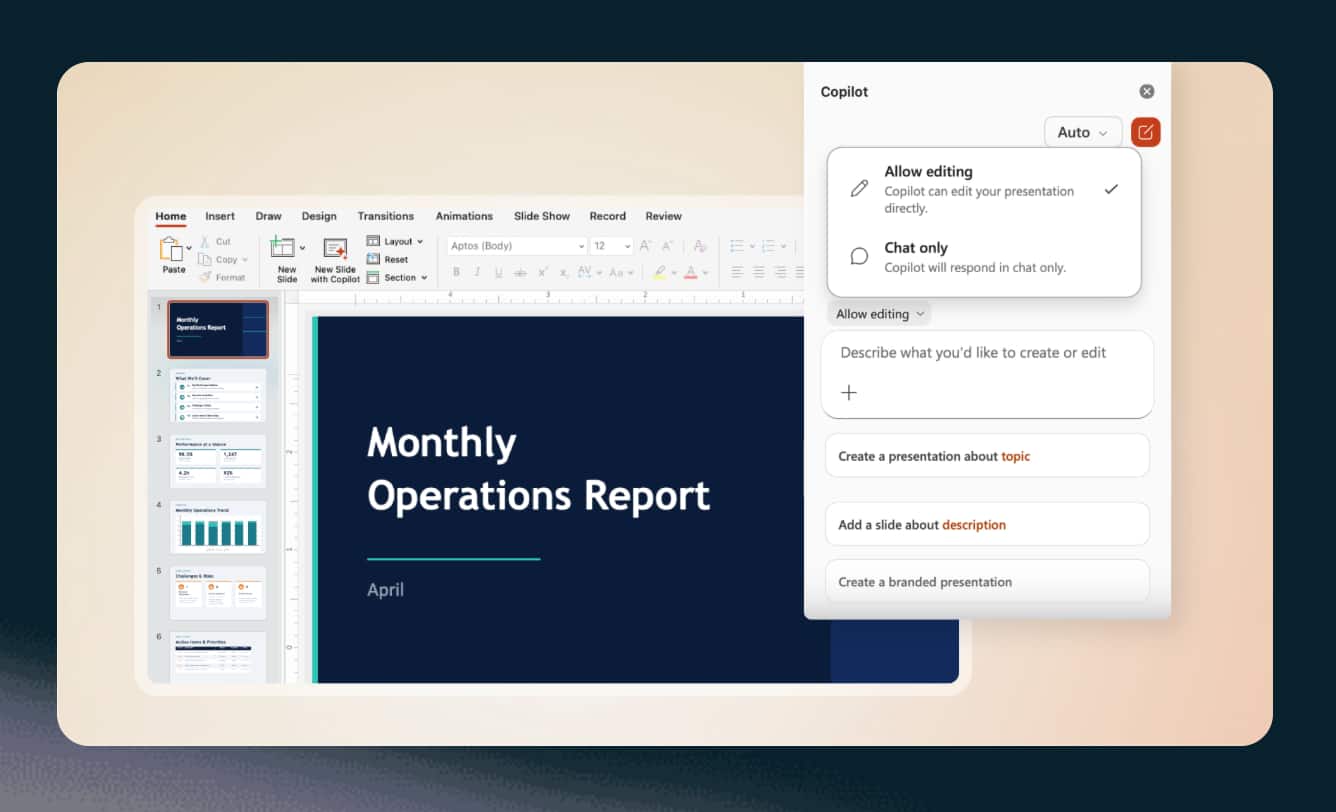The image size is (1336, 812).
Task: Go to the Animations tab
Action: point(464,216)
